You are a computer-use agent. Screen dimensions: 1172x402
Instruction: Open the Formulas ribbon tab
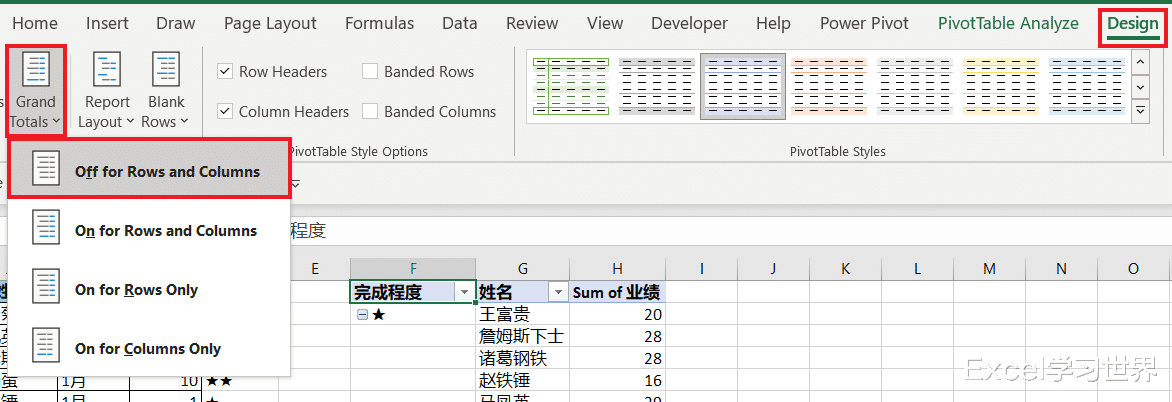pos(379,23)
